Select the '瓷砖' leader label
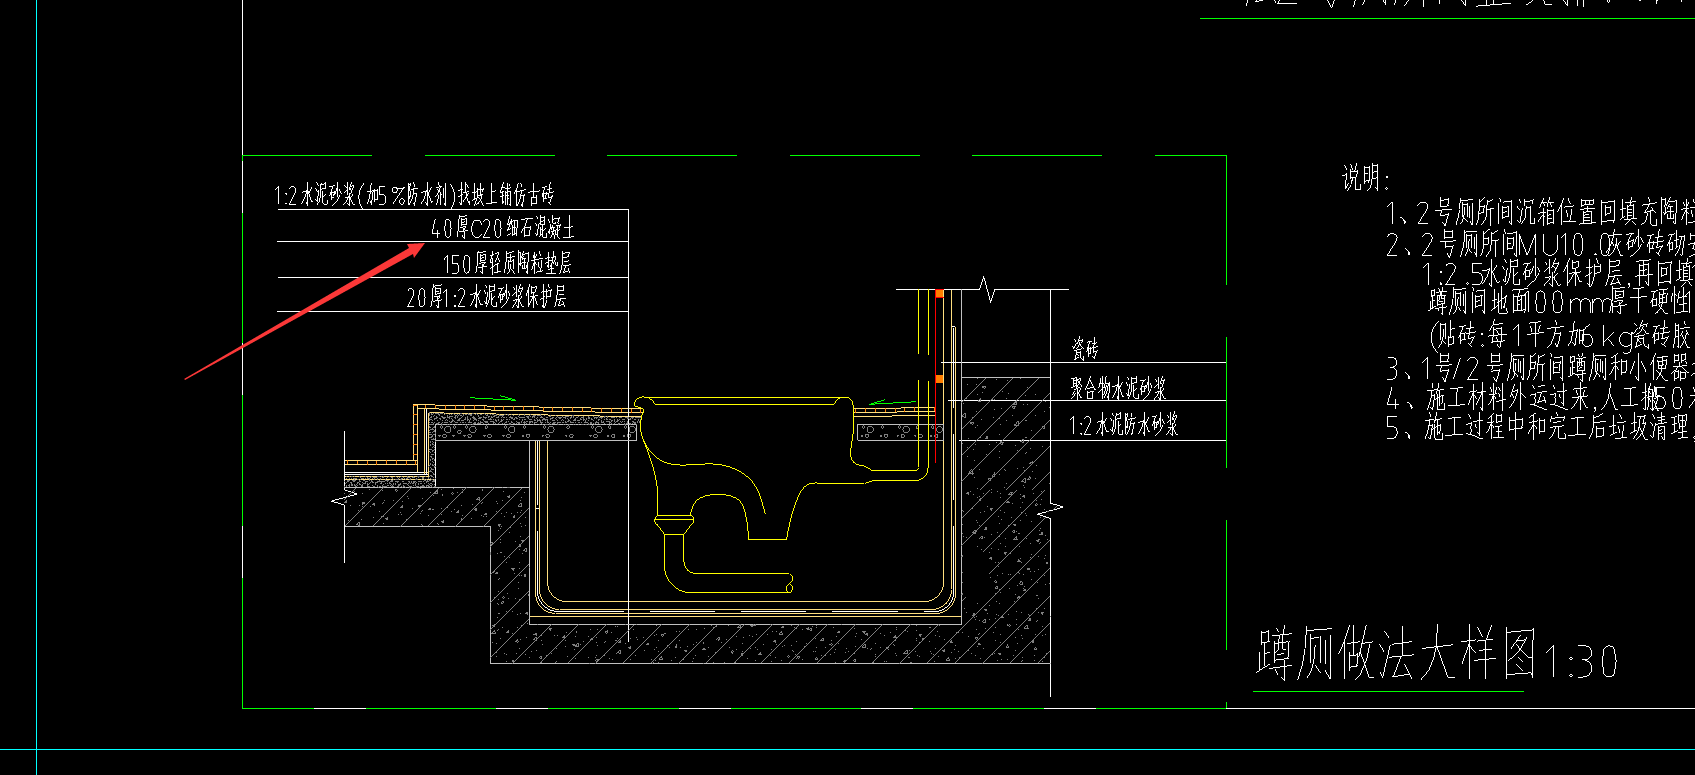The image size is (1695, 775). (x=1085, y=349)
